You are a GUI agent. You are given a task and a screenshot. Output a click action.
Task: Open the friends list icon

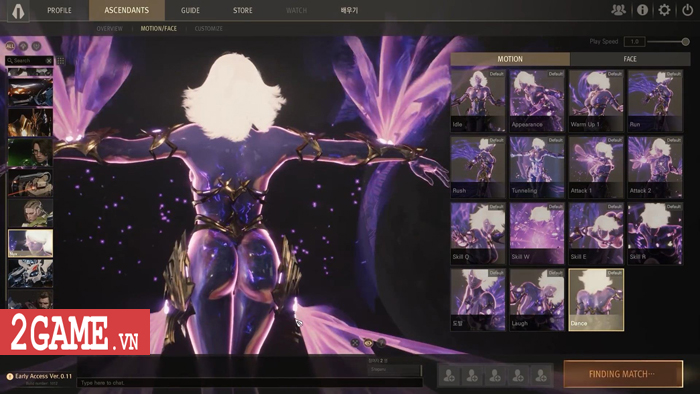coord(618,10)
